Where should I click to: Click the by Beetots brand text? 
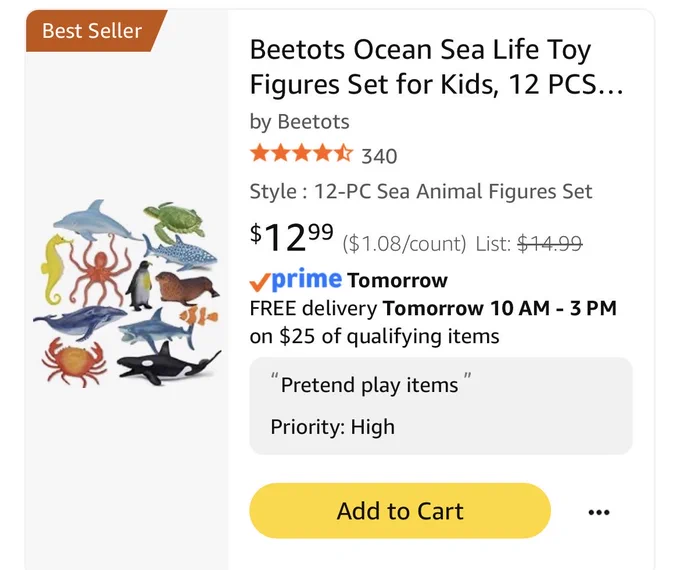[x=299, y=121]
